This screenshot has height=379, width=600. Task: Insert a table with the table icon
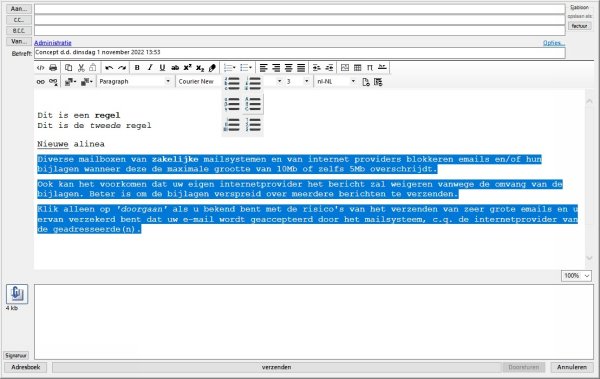(x=357, y=68)
